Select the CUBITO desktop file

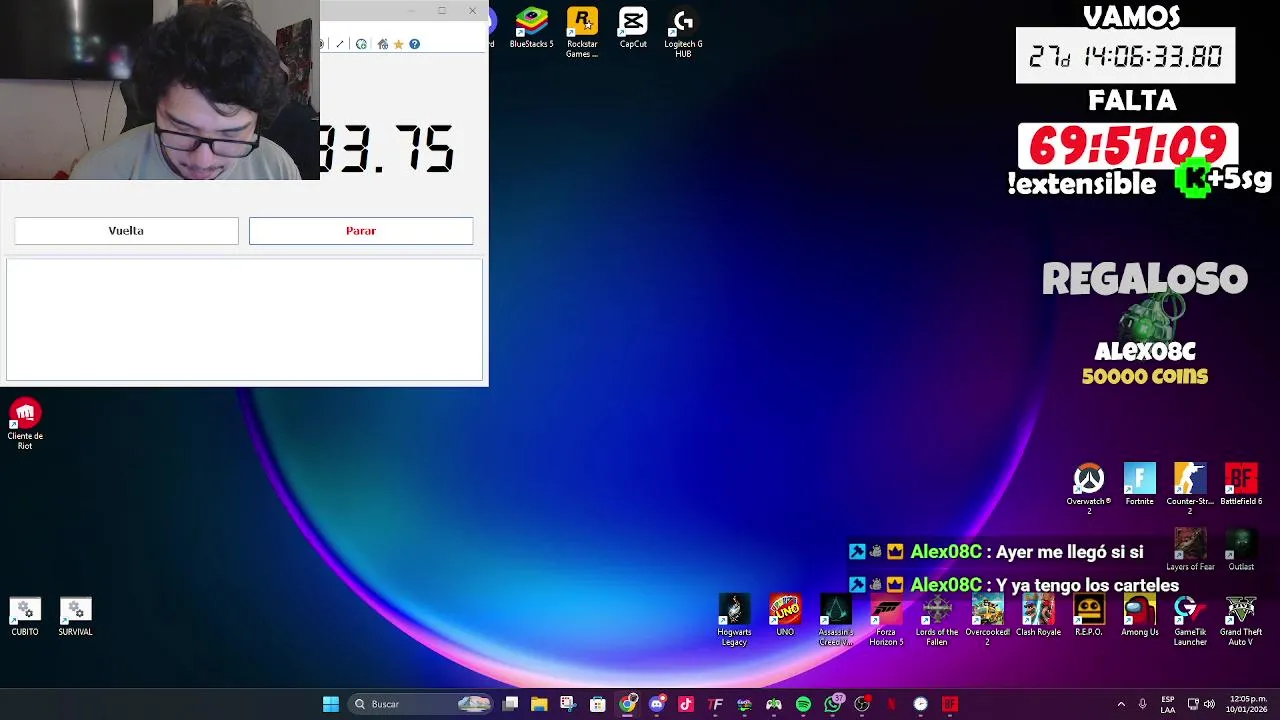tap(25, 617)
